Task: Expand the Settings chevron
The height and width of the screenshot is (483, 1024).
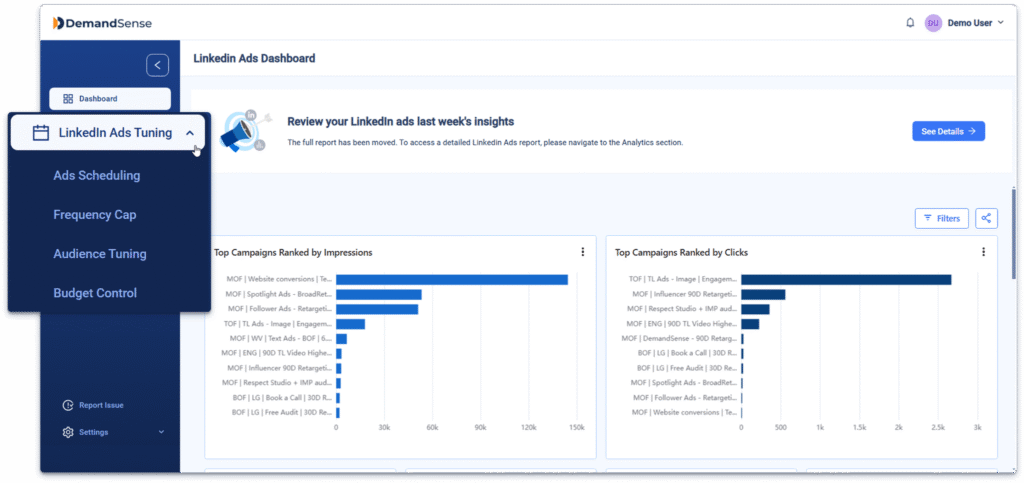Action: point(161,432)
